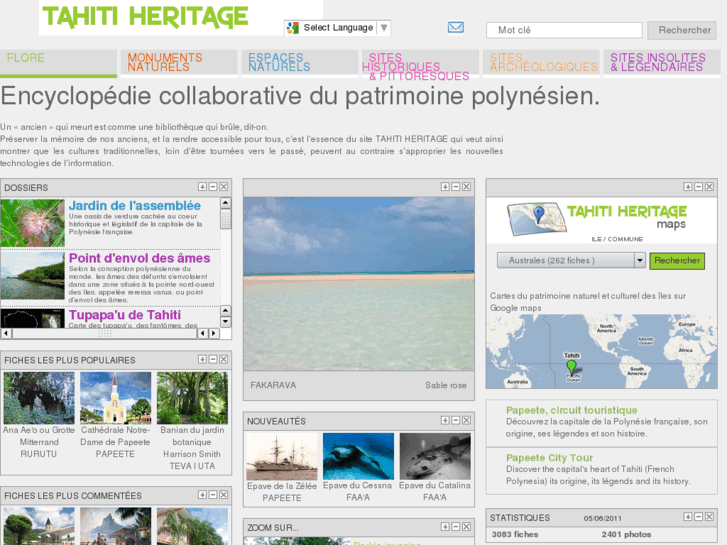Click the Tahiti map marker pin
Image resolution: width=727 pixels, height=545 pixels.
pos(572,367)
